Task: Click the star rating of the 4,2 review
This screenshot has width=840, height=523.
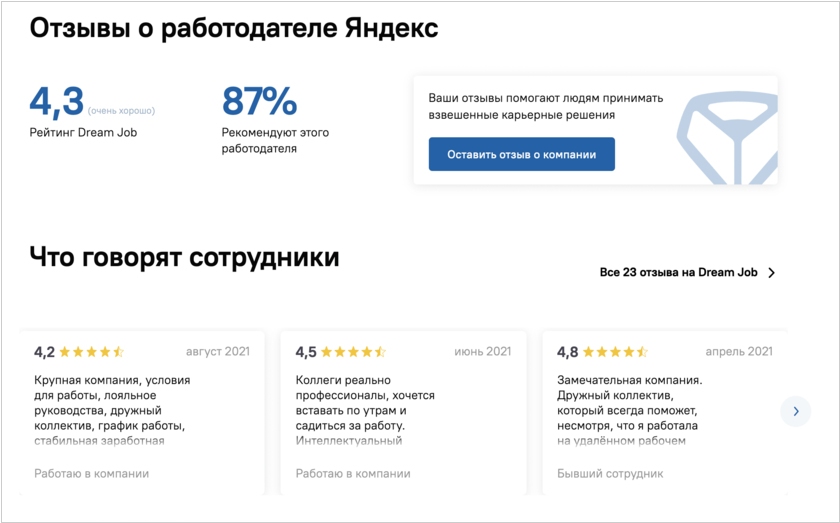Action: pyautogui.click(x=92, y=352)
